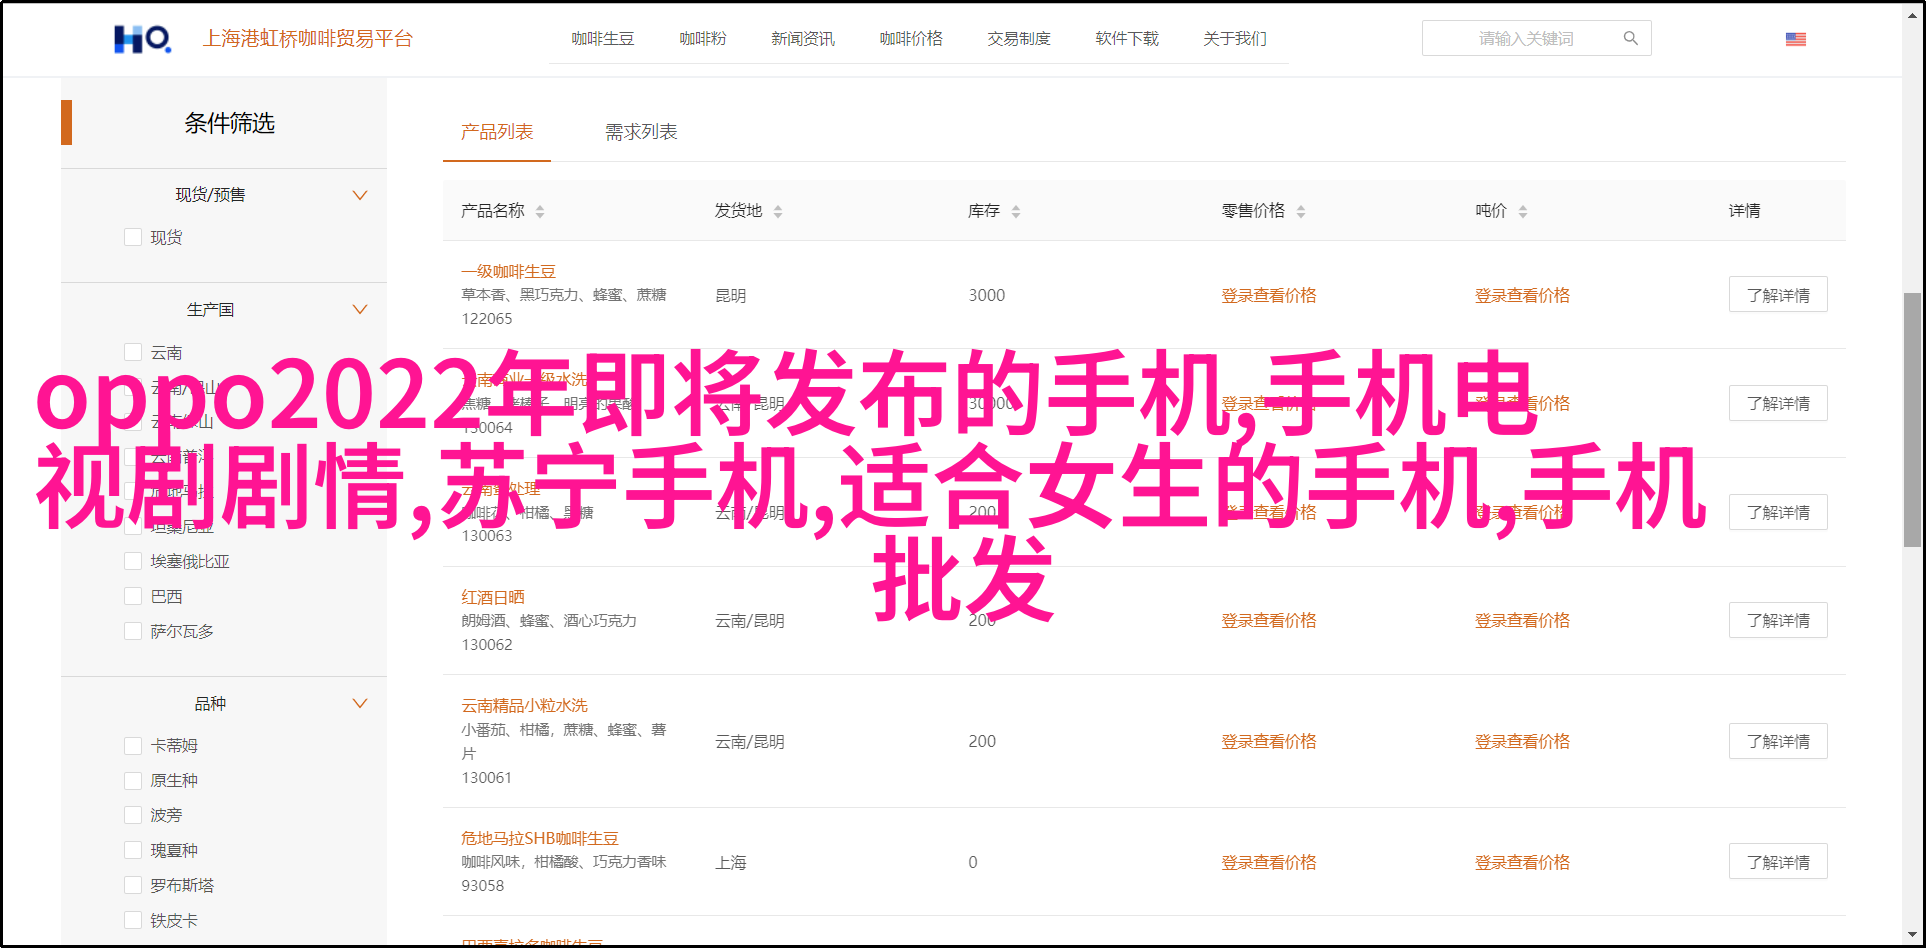Check the 瑰夏种 checkbox
Image resolution: width=1927 pixels, height=950 pixels.
click(x=133, y=850)
